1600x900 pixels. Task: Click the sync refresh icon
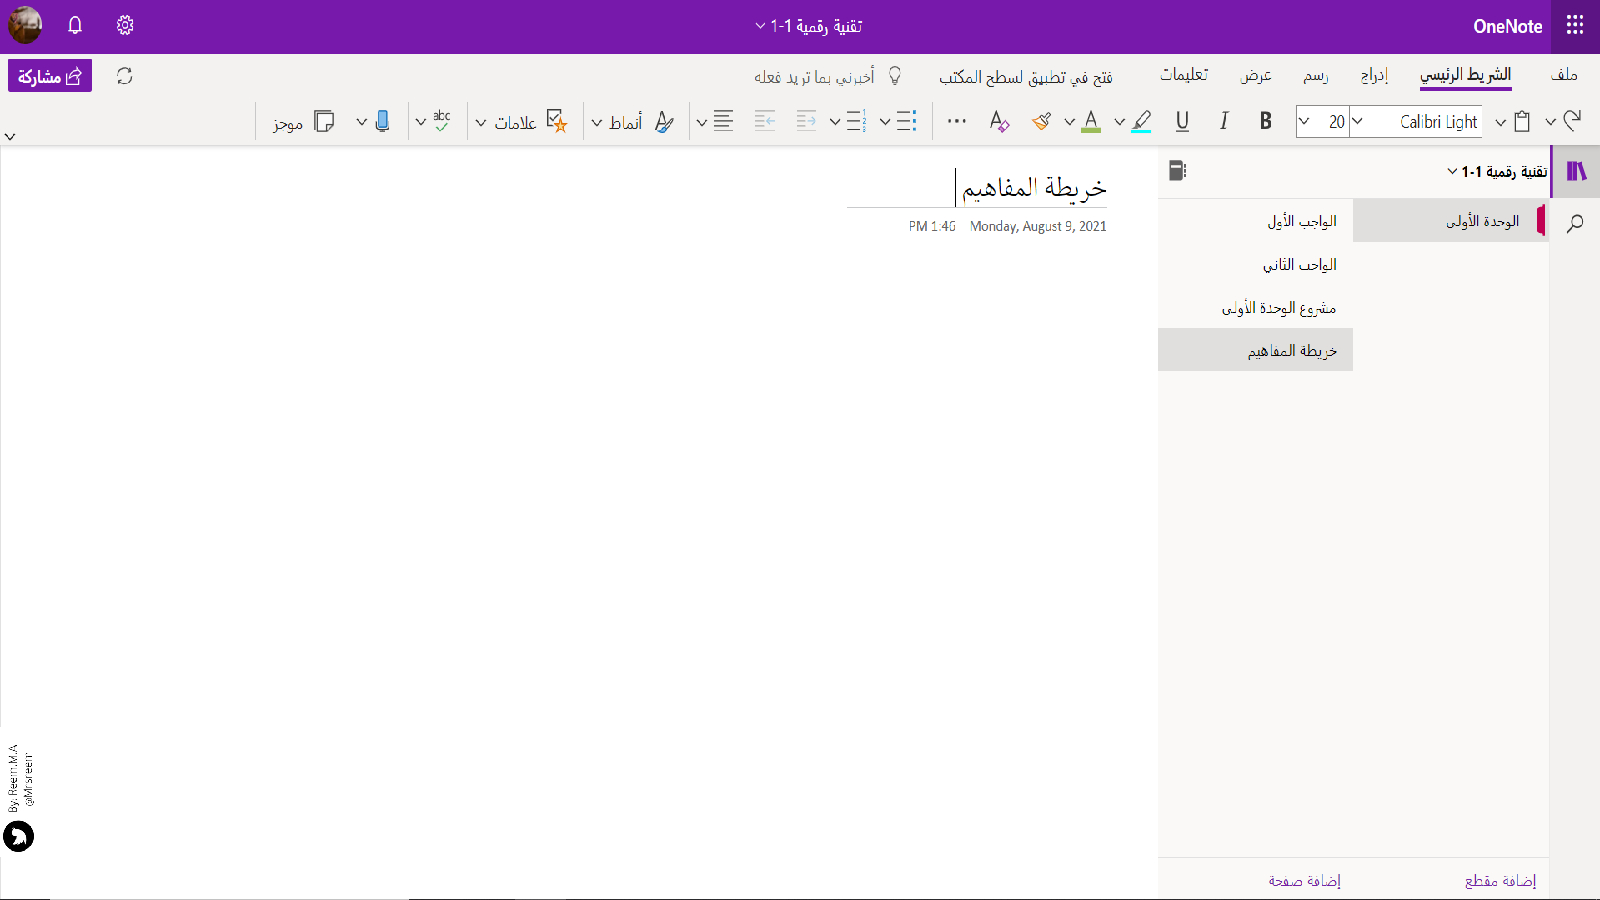125,76
